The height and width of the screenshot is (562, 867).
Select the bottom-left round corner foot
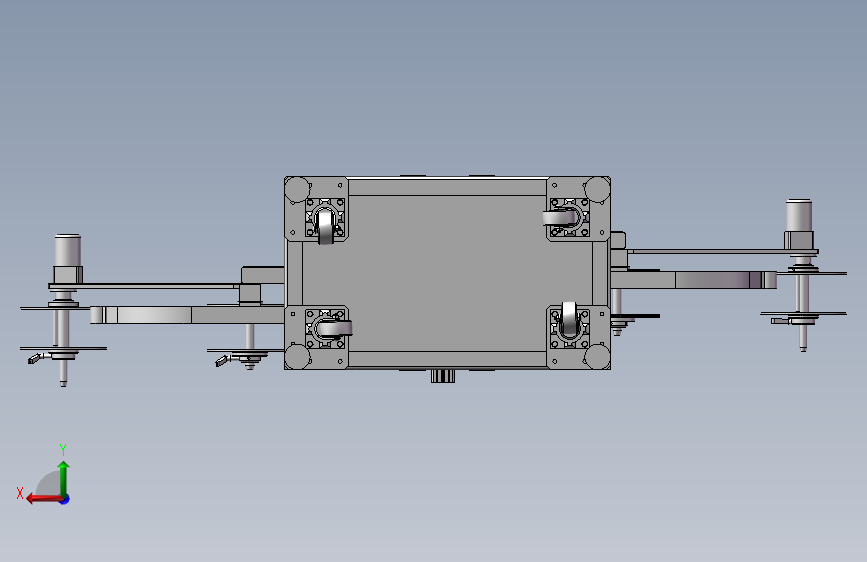coord(297,357)
